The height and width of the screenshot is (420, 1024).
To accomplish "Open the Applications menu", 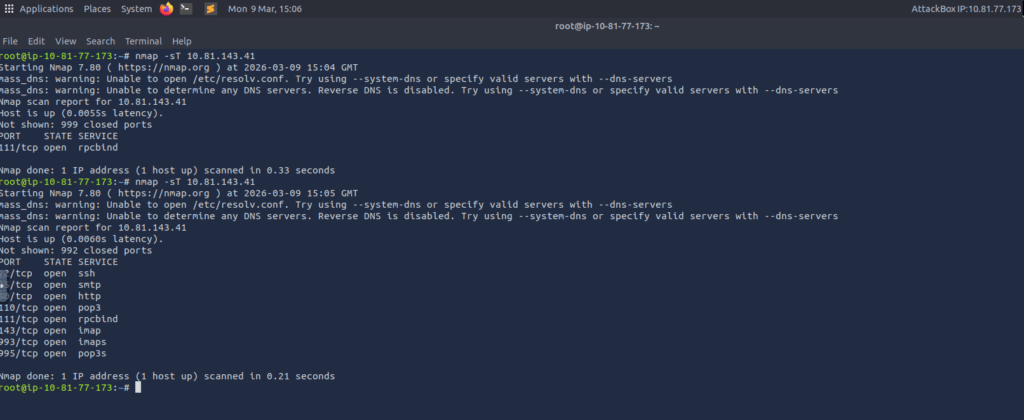I will [46, 8].
